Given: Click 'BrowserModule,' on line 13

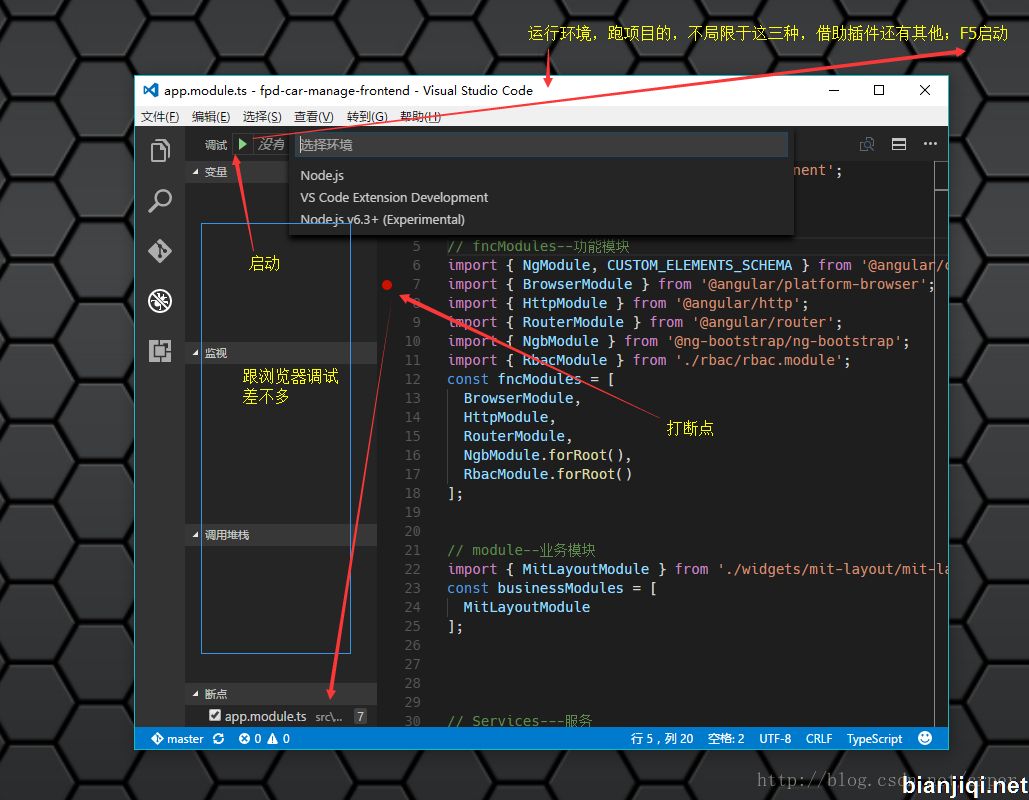Looking at the screenshot, I should point(522,398).
